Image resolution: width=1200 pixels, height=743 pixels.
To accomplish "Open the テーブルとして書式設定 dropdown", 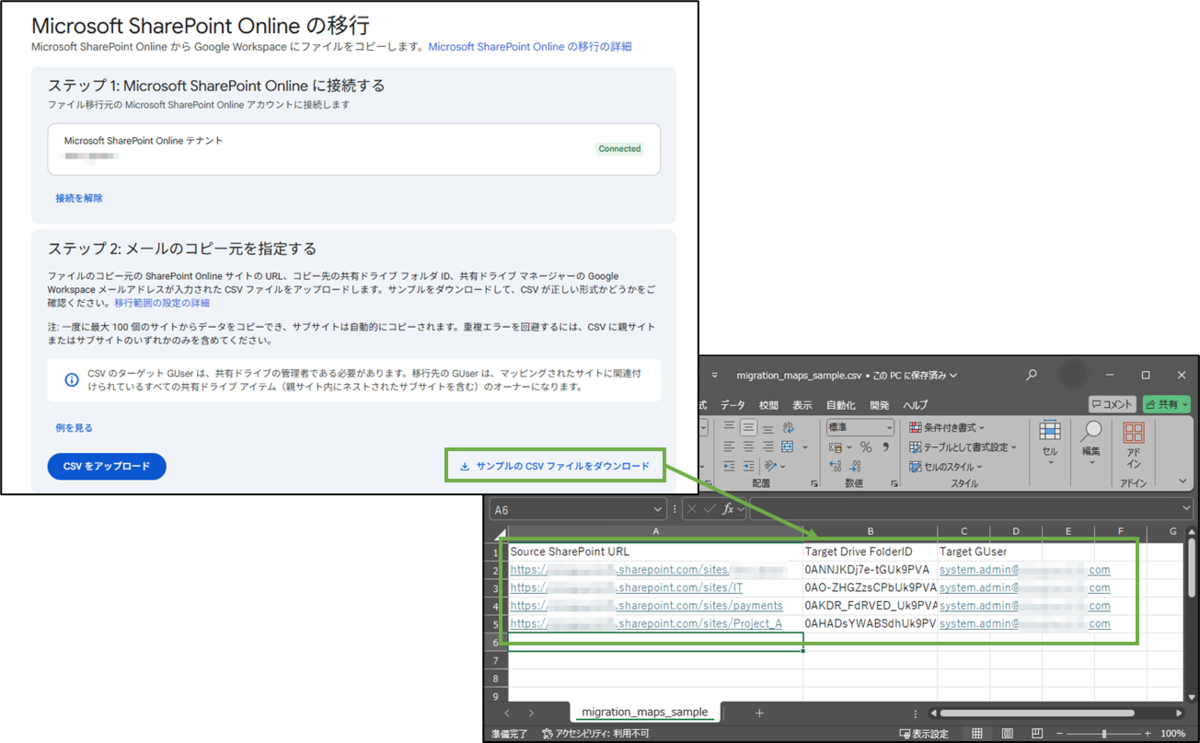I will point(963,447).
